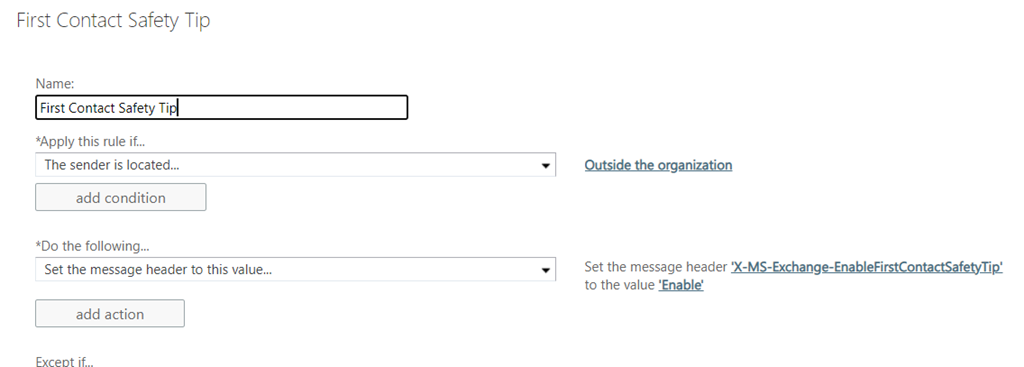1024x367 pixels.
Task: Click the 'add condition' button
Action: click(121, 197)
